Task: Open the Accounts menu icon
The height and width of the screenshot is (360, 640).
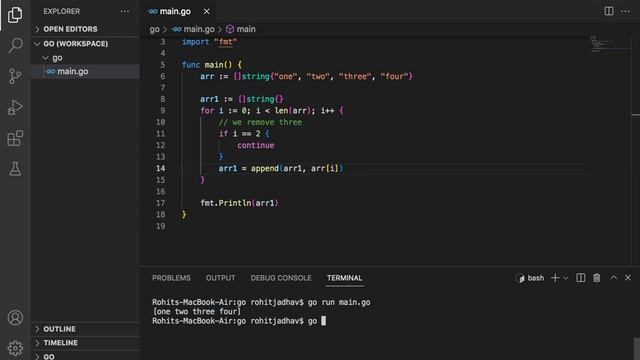Action: coord(15,318)
